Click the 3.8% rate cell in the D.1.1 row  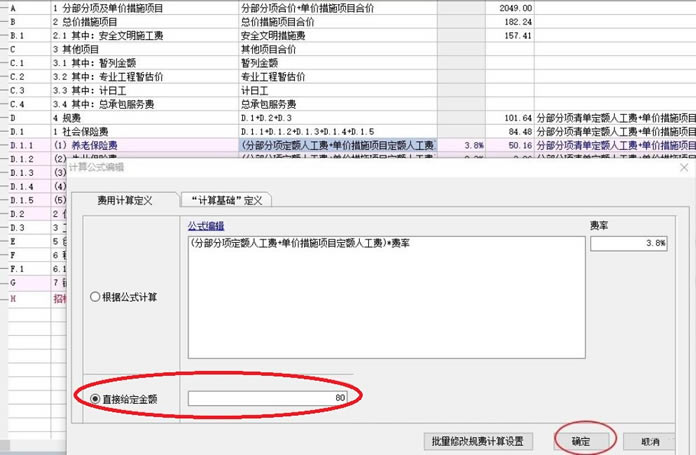[461, 146]
